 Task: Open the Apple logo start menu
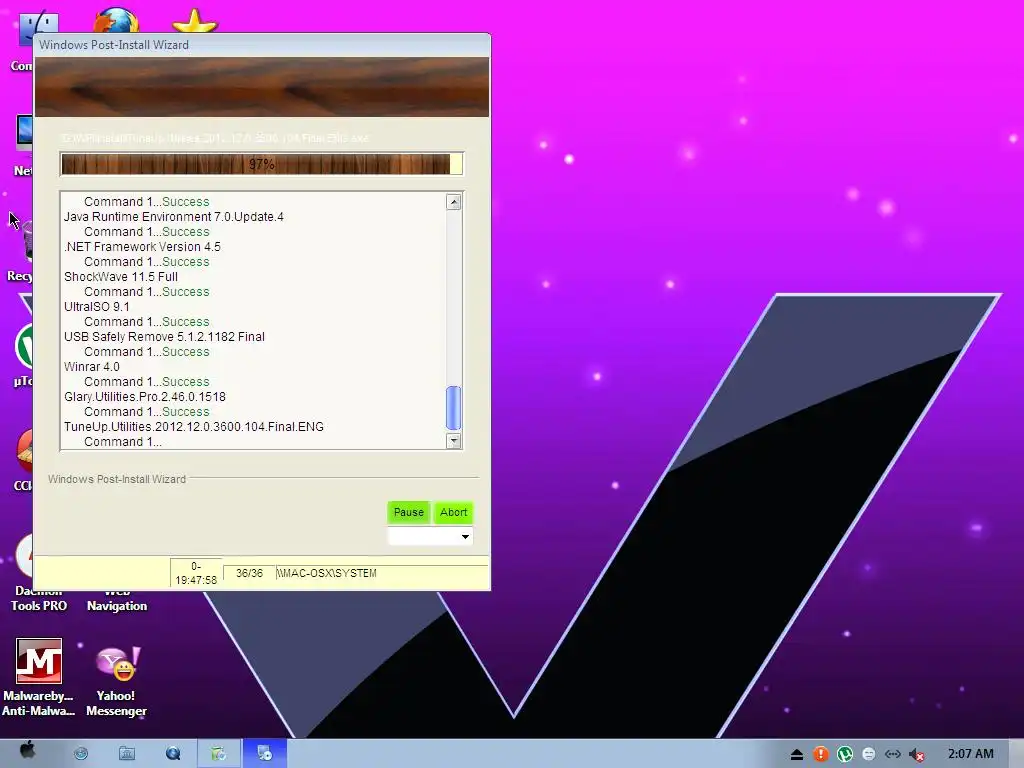tap(27, 750)
